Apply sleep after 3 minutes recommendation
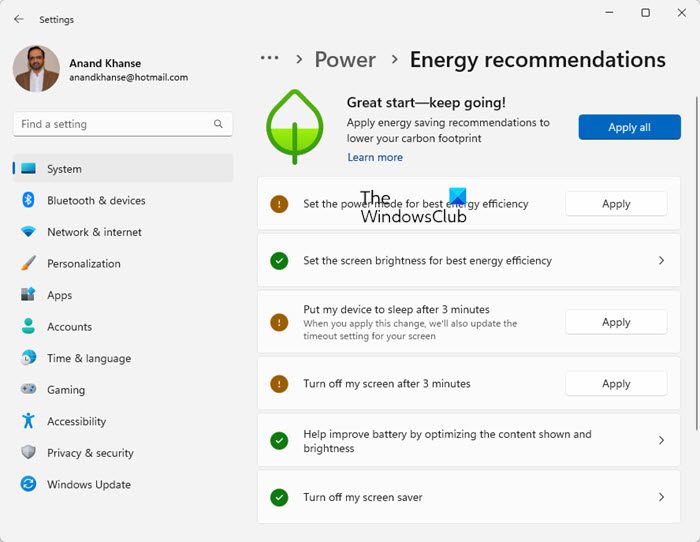This screenshot has width=700, height=542. point(616,322)
